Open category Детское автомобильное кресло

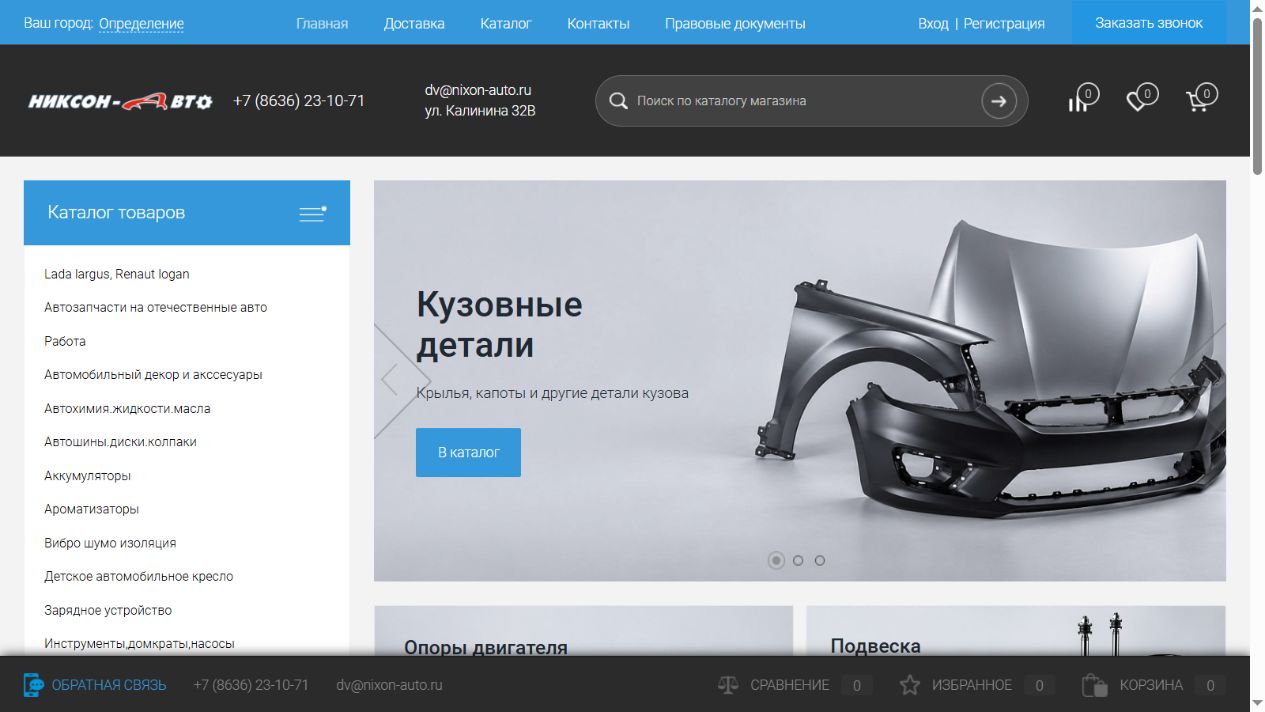point(139,576)
